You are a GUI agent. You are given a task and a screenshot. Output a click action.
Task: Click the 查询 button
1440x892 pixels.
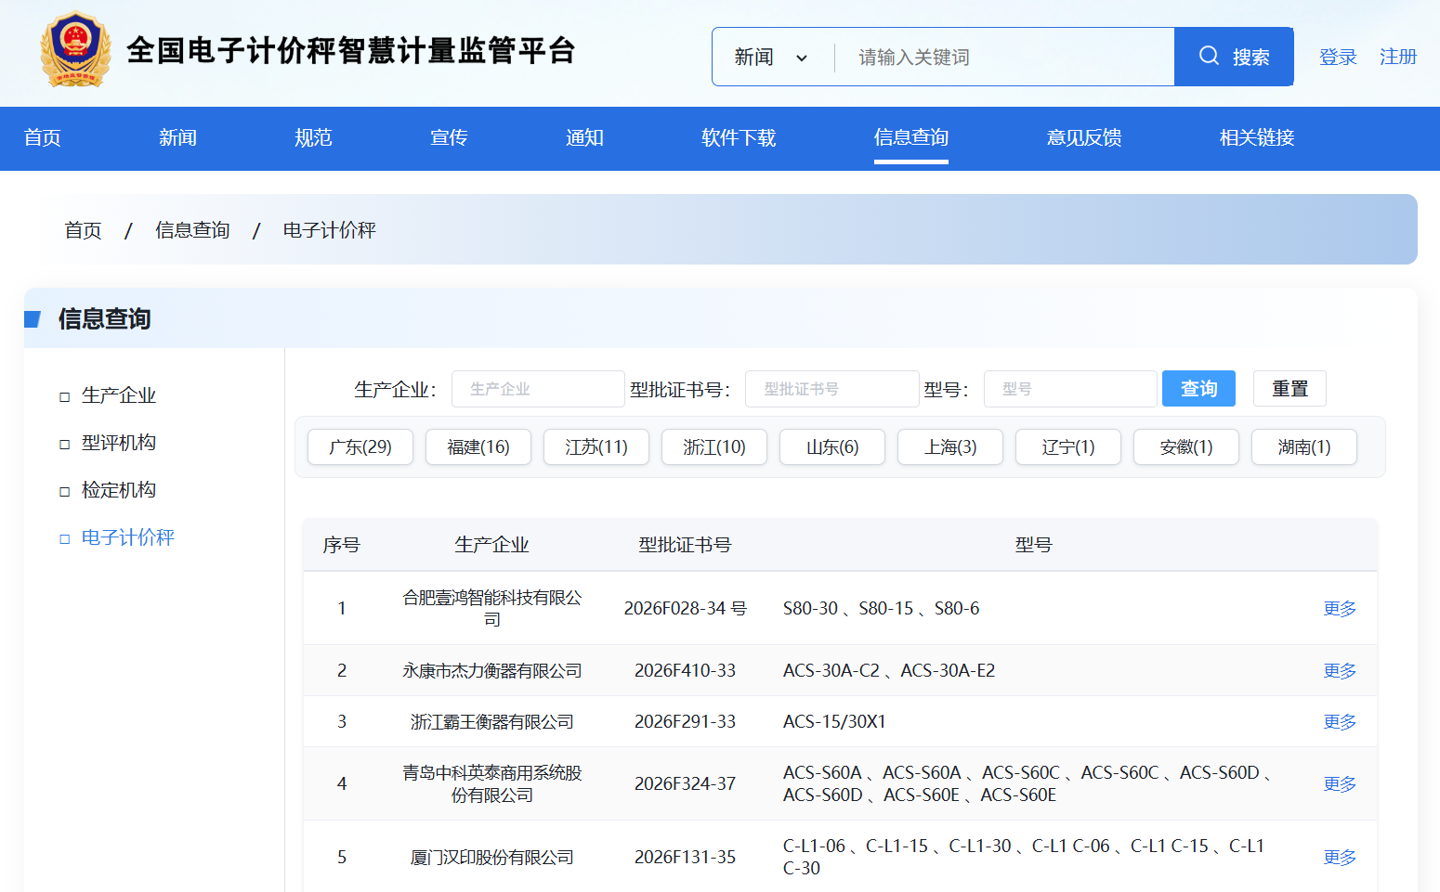1199,389
